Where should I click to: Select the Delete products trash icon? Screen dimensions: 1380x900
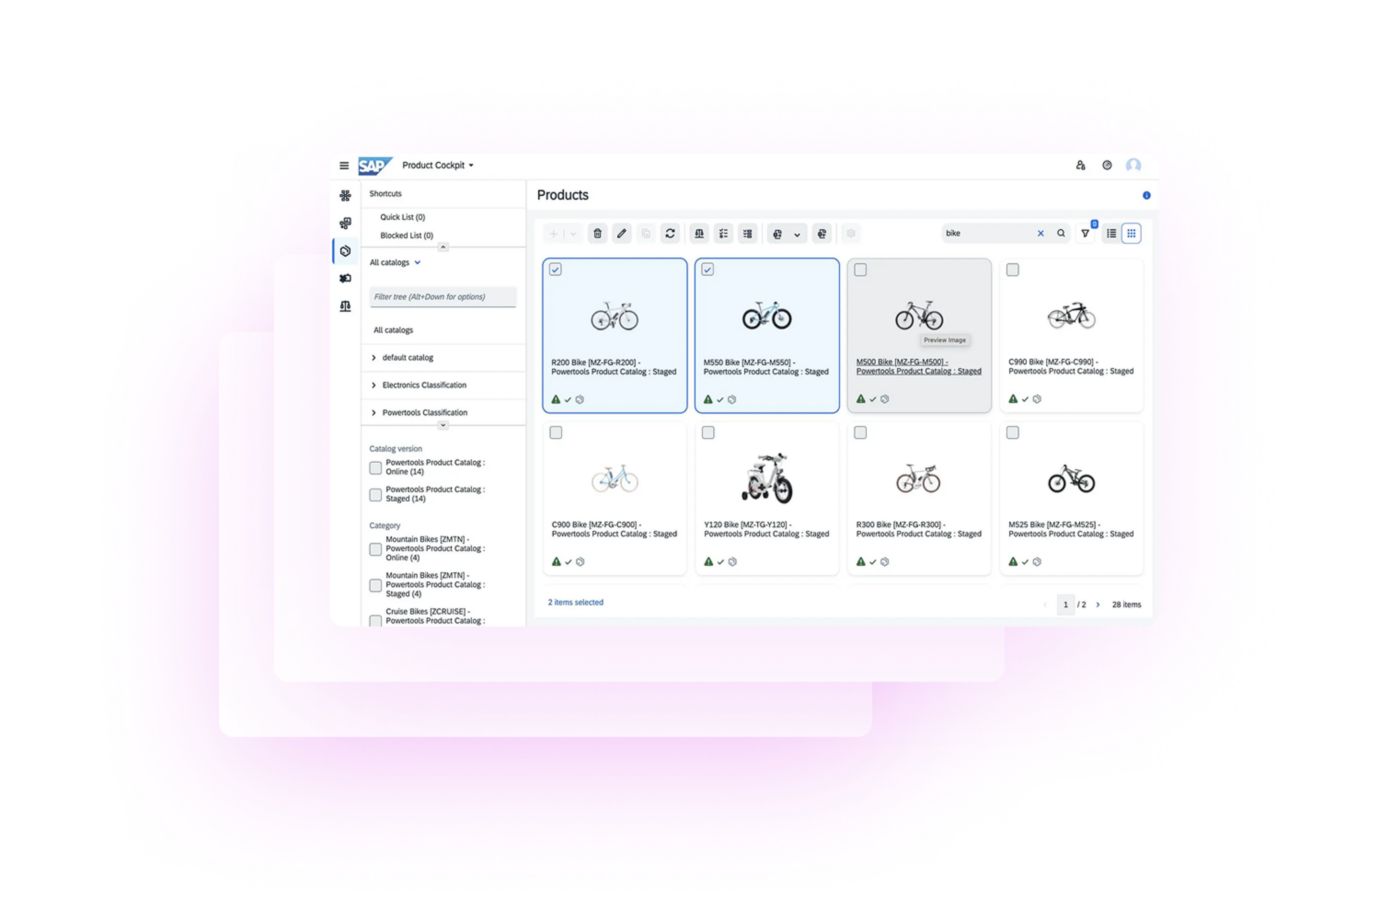click(x=597, y=233)
